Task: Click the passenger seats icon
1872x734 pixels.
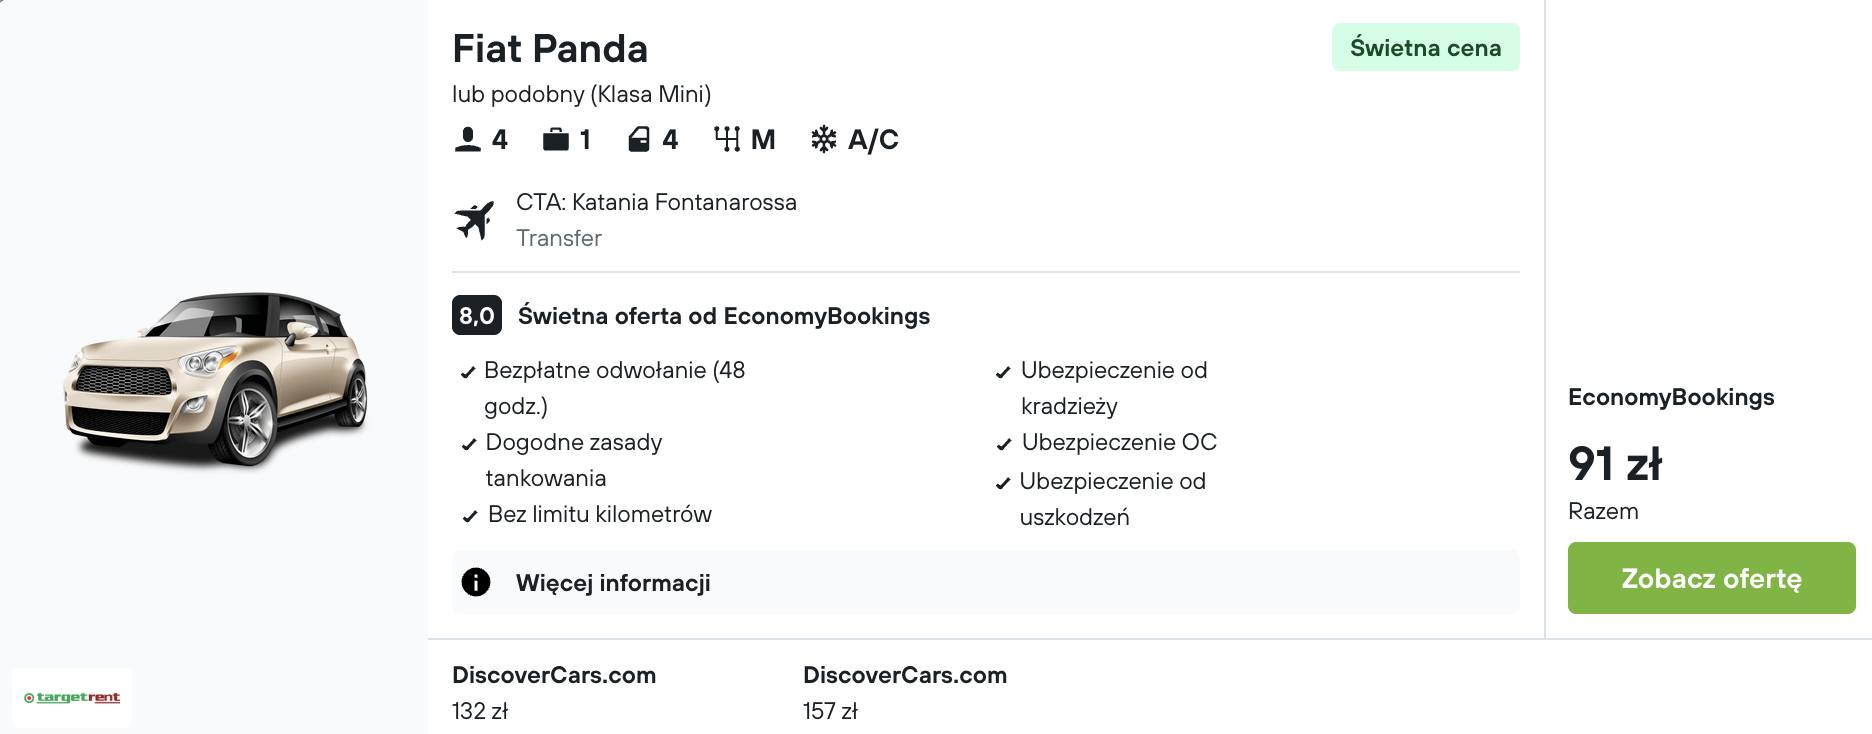Action: pos(467,139)
